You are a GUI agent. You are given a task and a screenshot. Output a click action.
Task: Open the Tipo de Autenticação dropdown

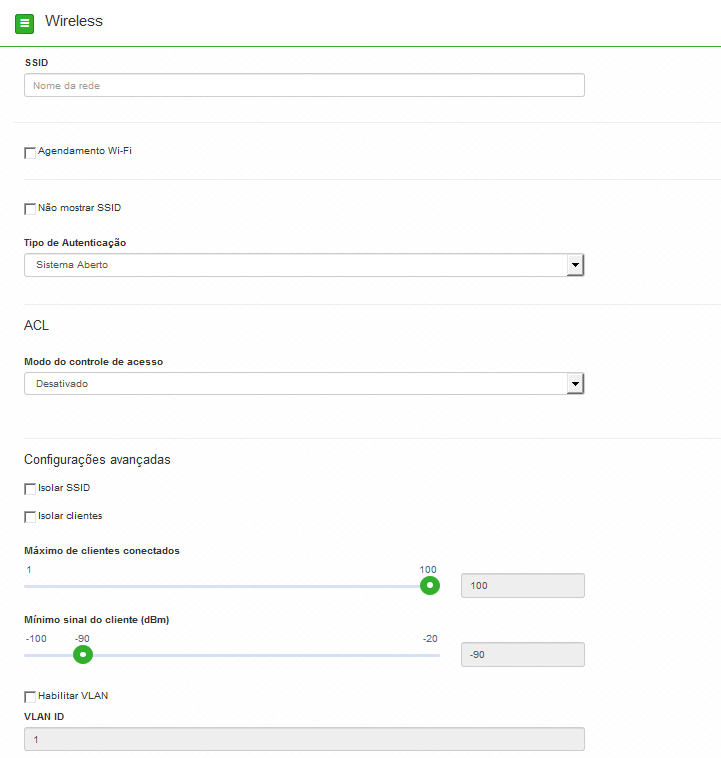tap(304, 265)
